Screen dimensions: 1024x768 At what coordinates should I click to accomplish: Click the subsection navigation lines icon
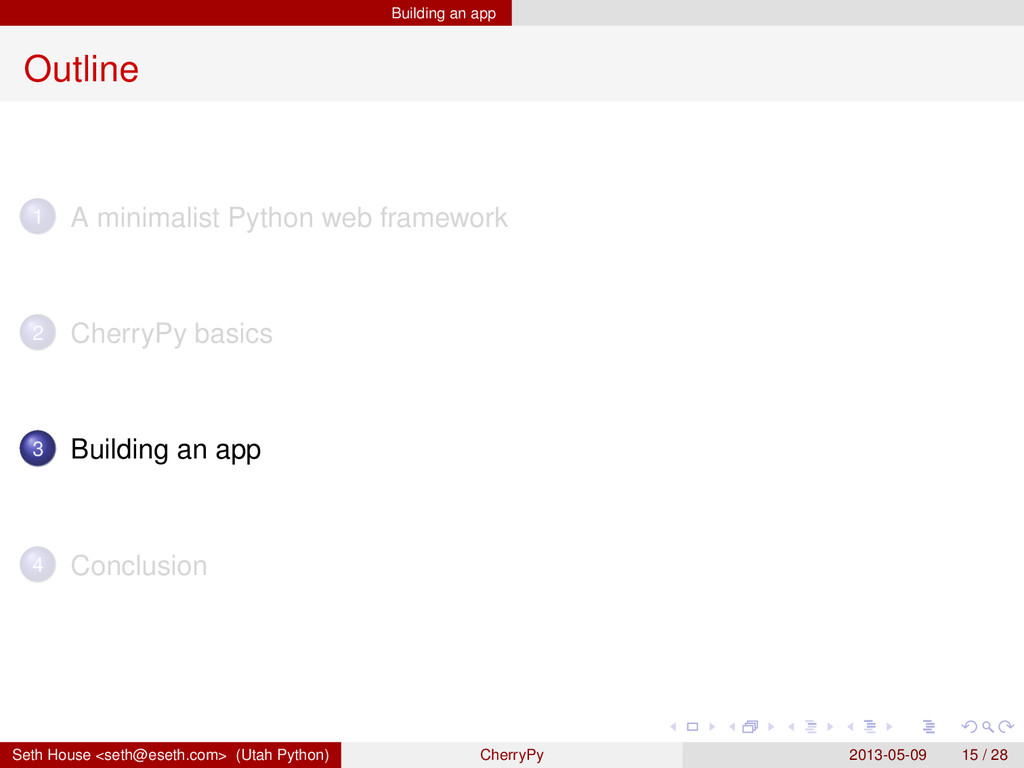click(811, 727)
